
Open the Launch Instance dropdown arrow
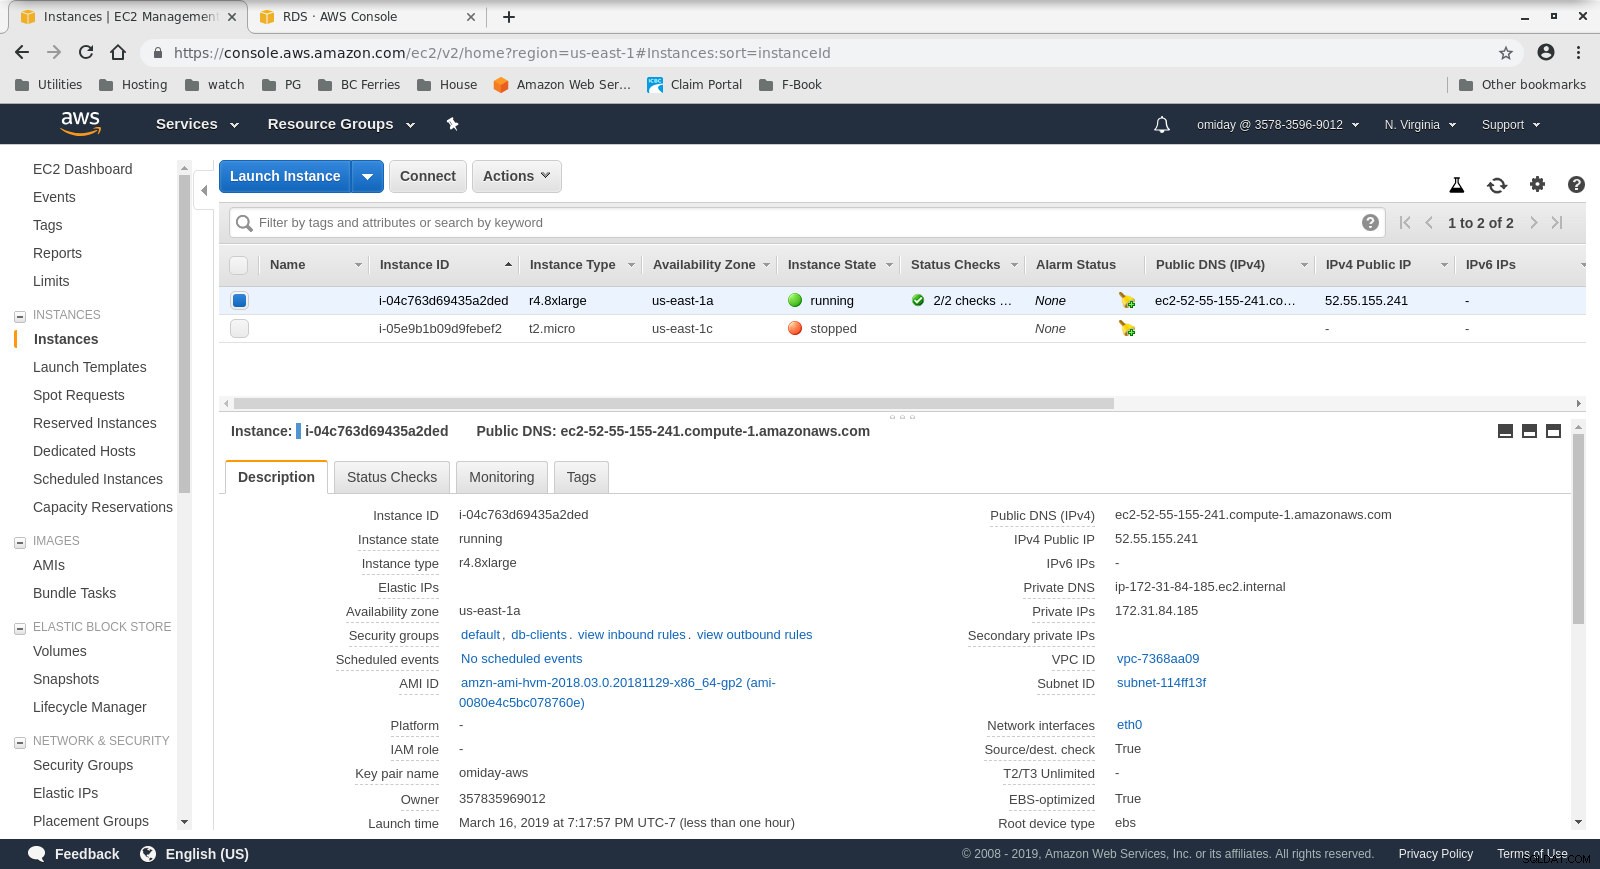click(x=368, y=176)
